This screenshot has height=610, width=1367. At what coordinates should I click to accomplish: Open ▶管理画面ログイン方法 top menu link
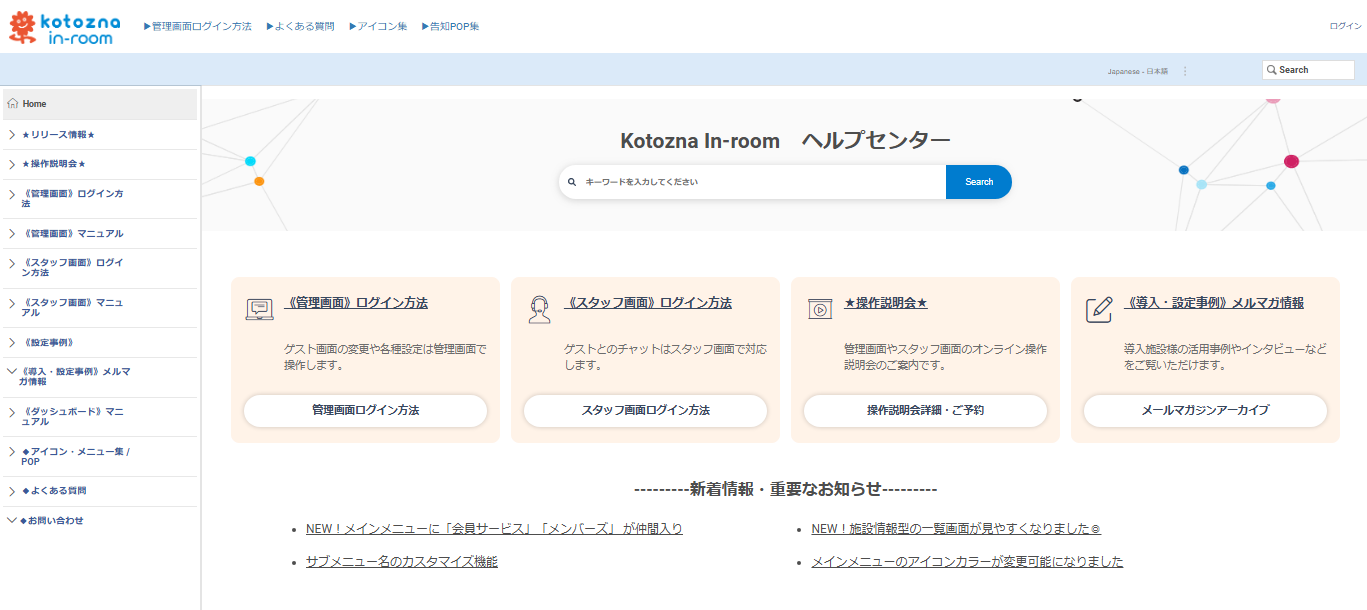(198, 26)
